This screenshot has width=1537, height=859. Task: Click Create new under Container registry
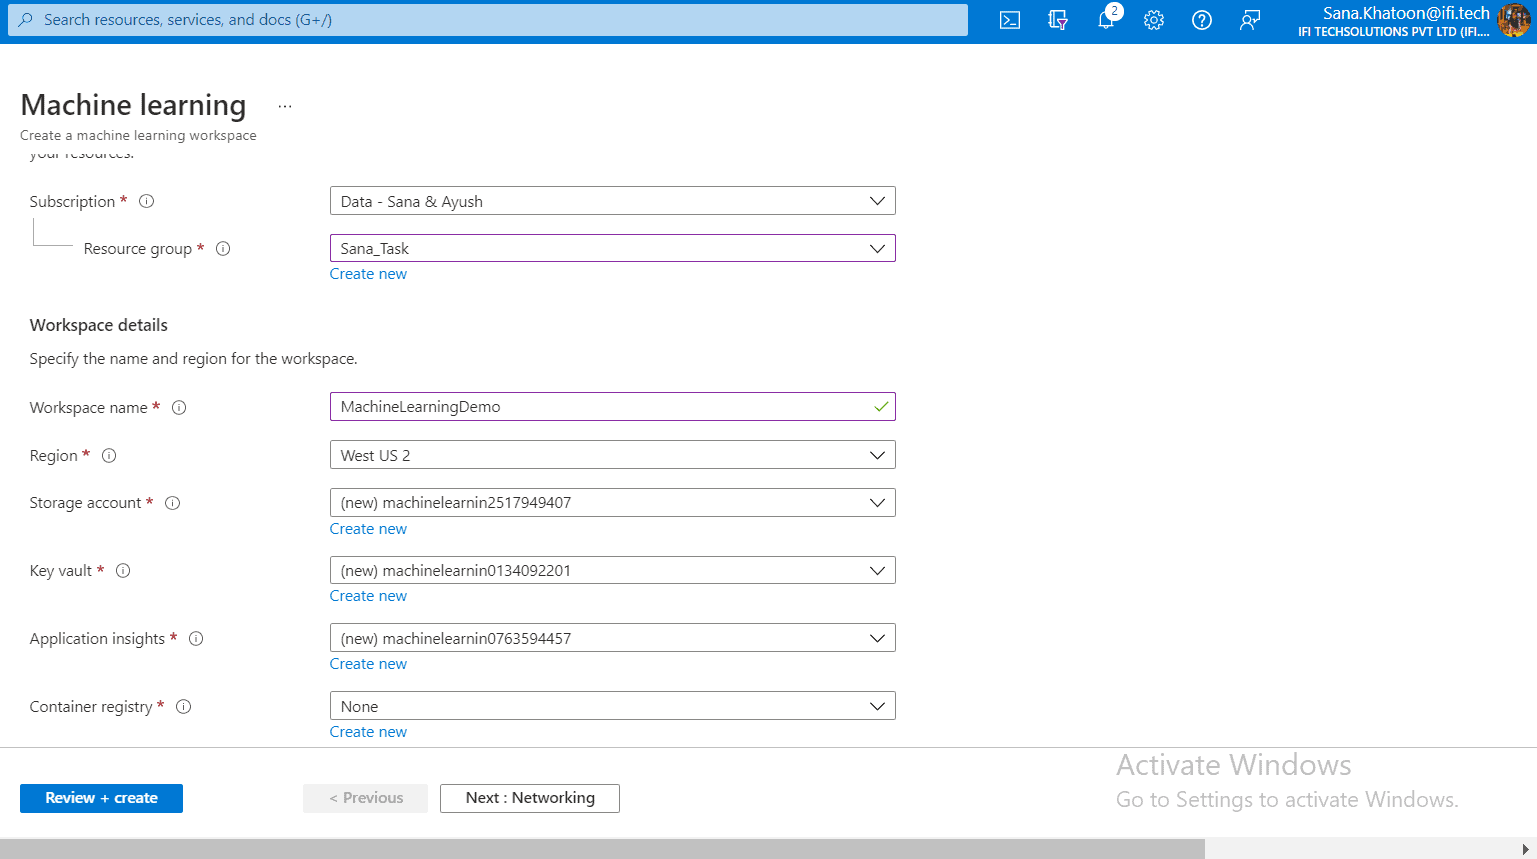[x=368, y=732]
